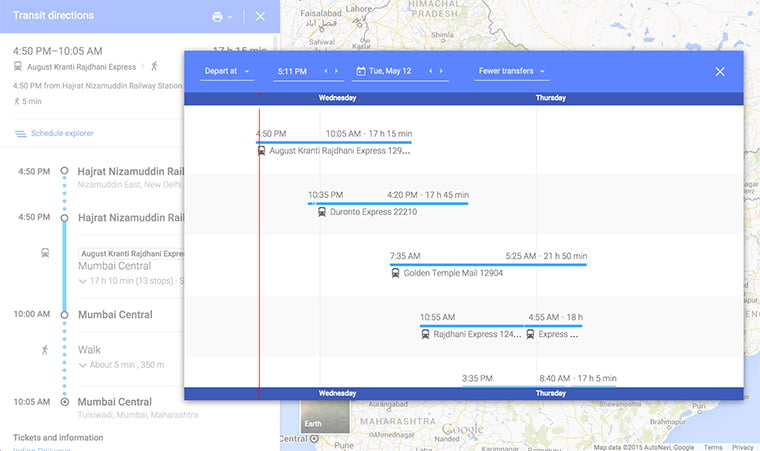
Task: Open the calendar date picker icon
Action: 361,71
